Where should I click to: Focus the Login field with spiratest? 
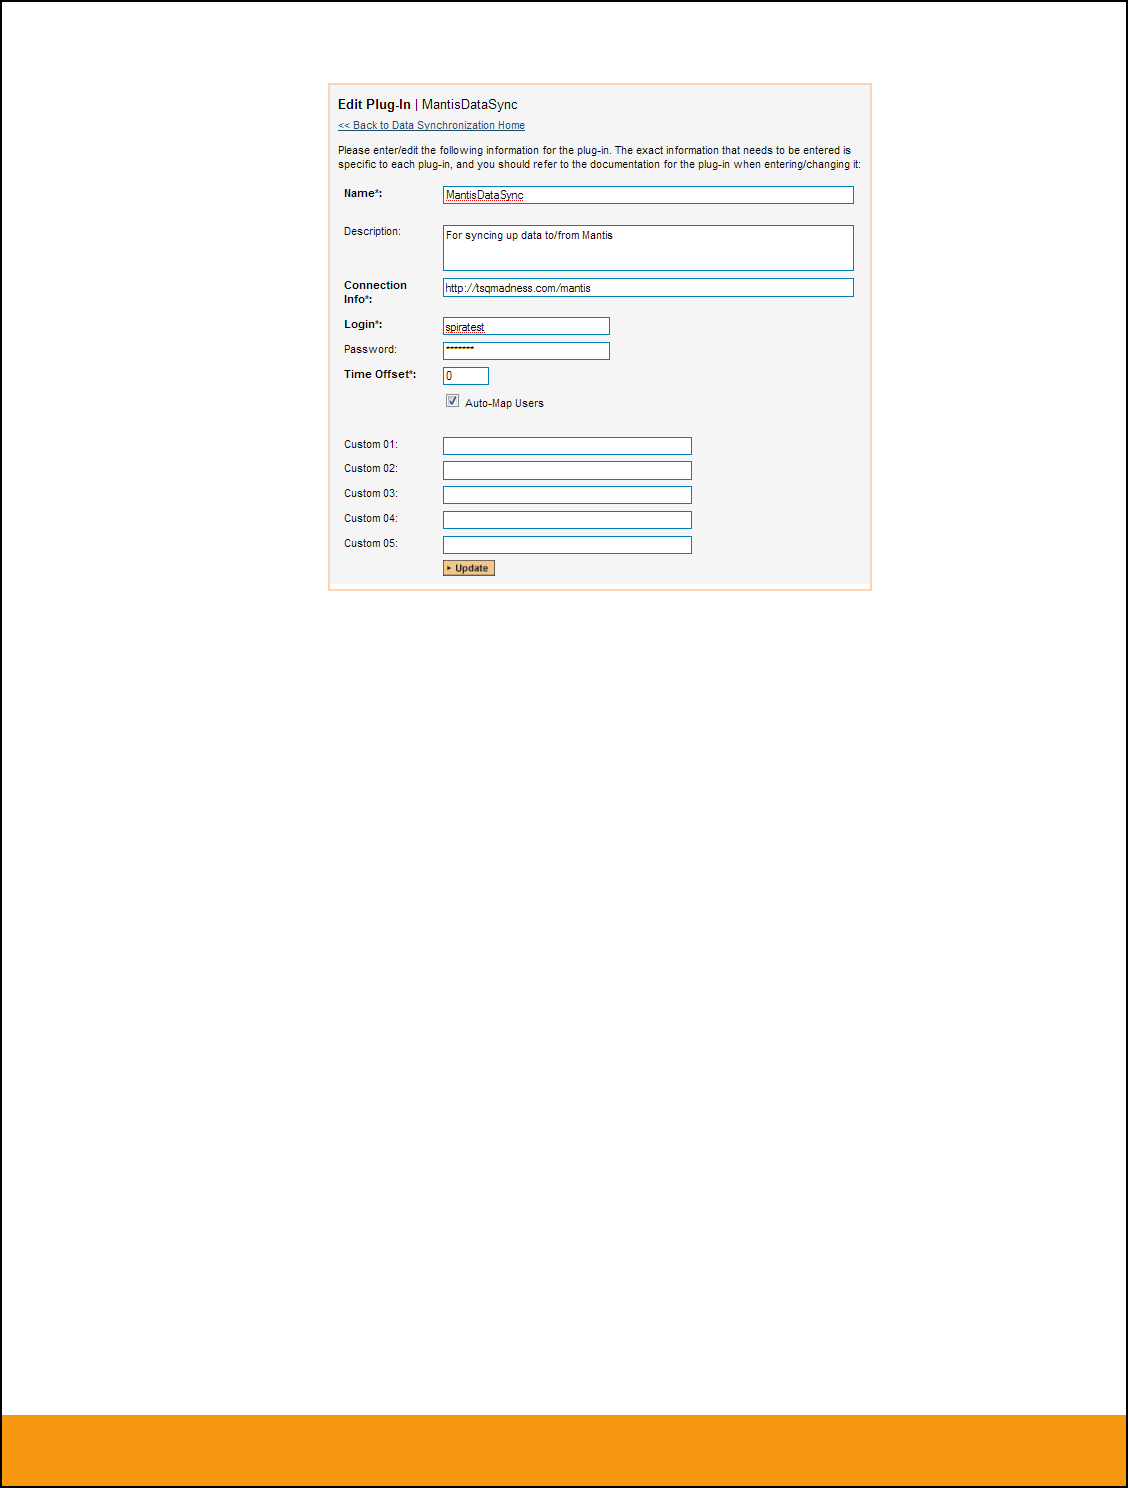526,326
